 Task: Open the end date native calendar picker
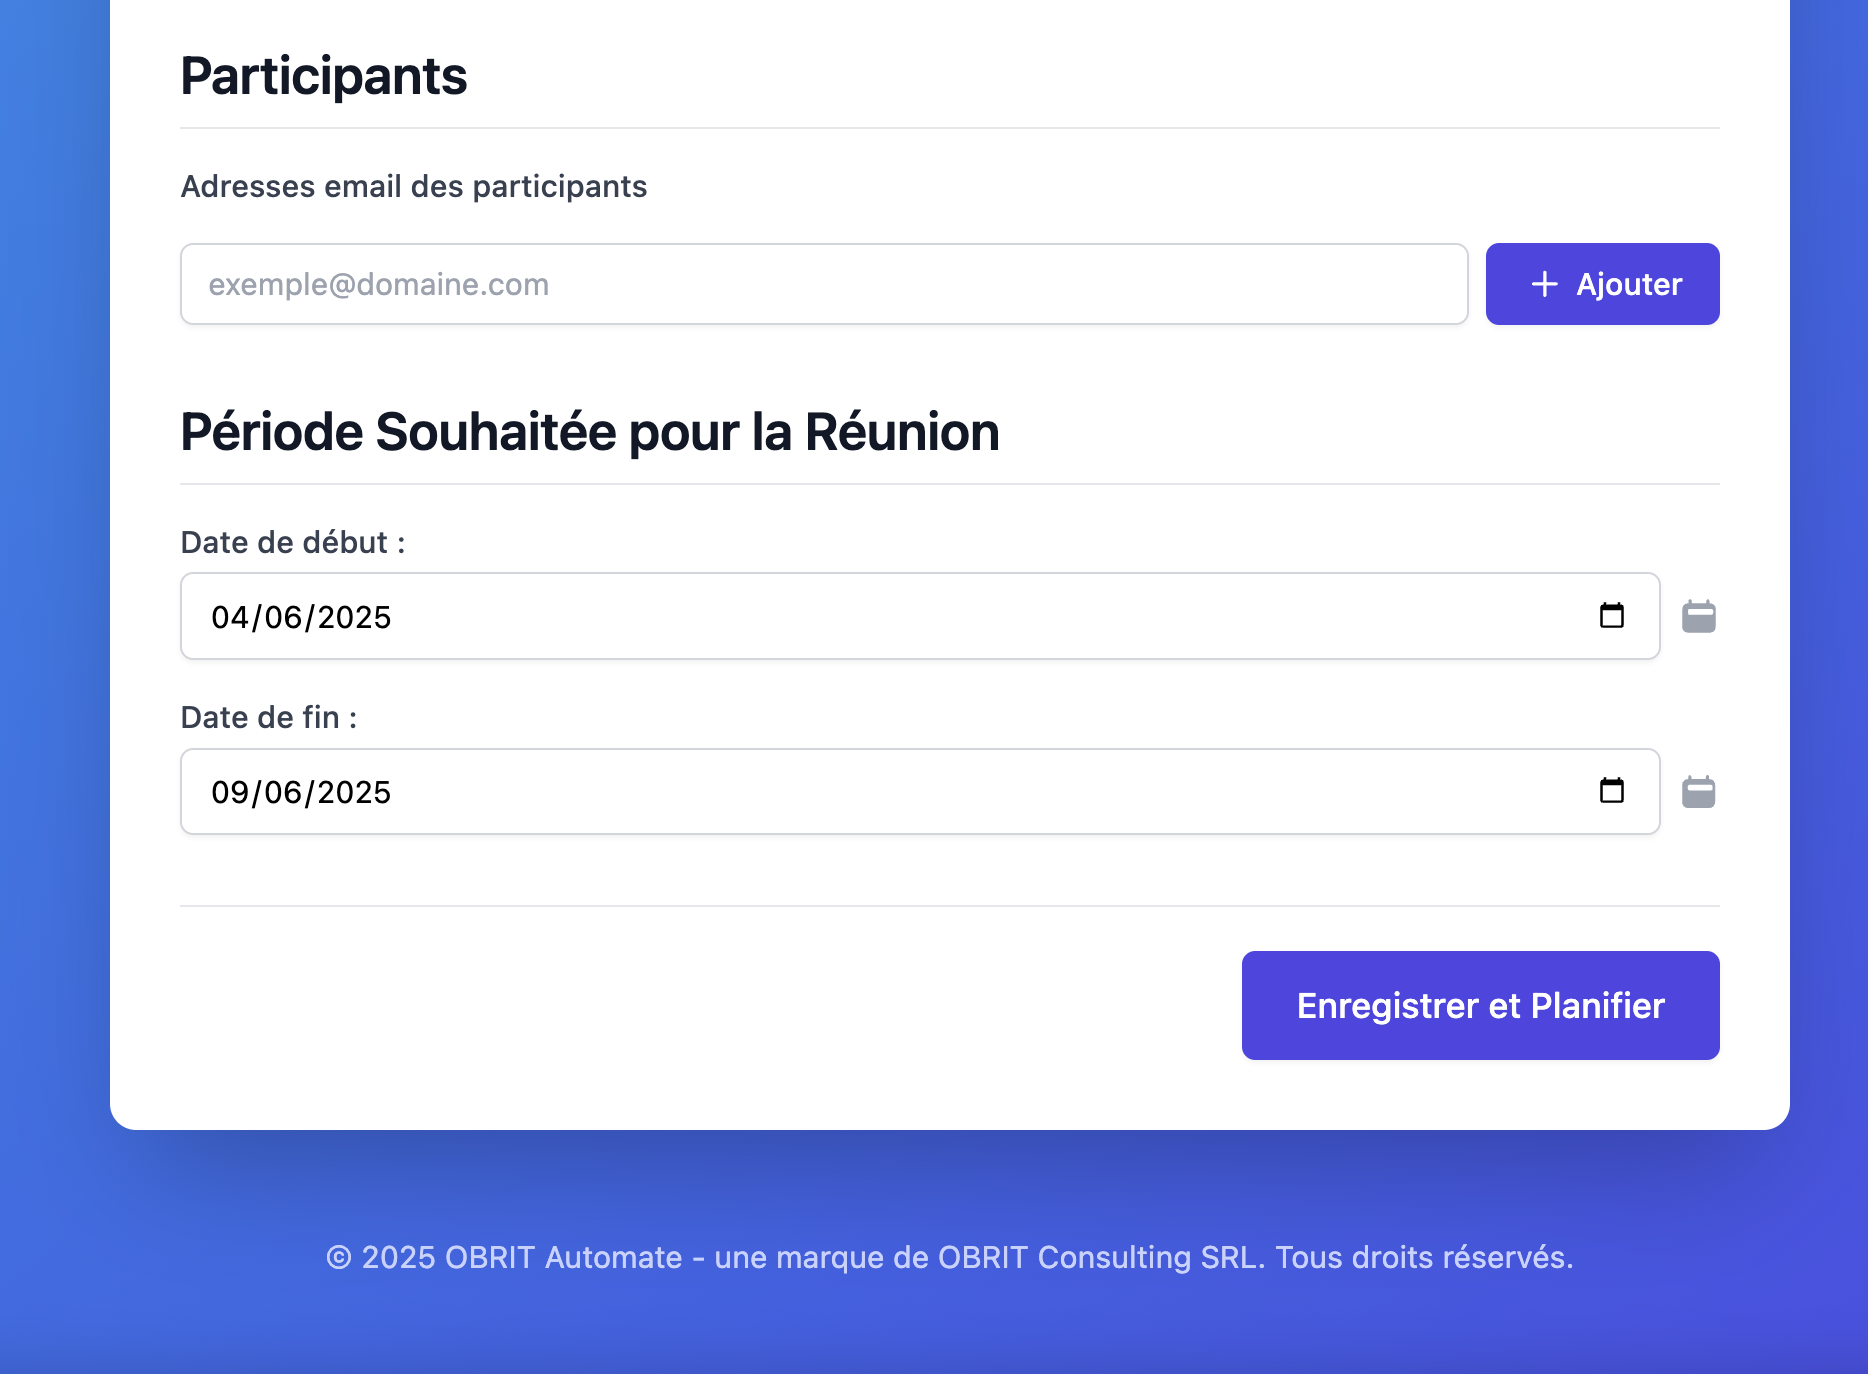(x=1611, y=791)
